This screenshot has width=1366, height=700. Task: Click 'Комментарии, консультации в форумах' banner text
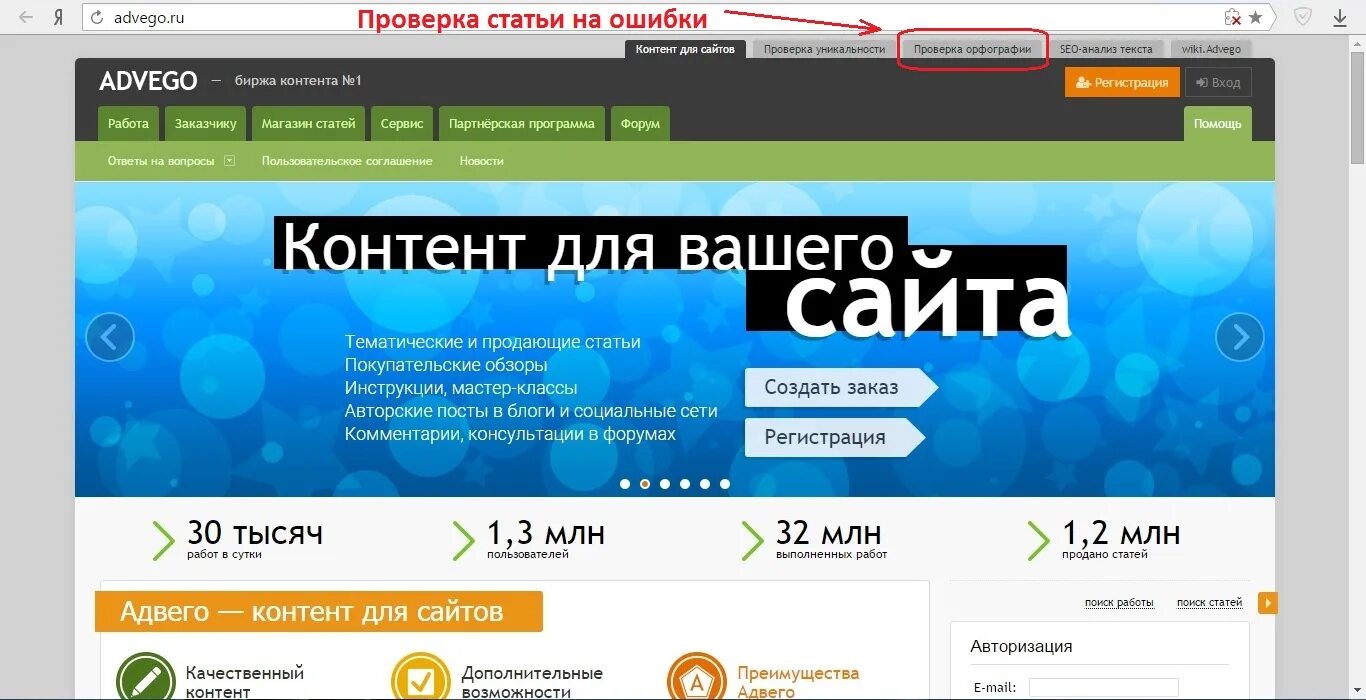510,434
